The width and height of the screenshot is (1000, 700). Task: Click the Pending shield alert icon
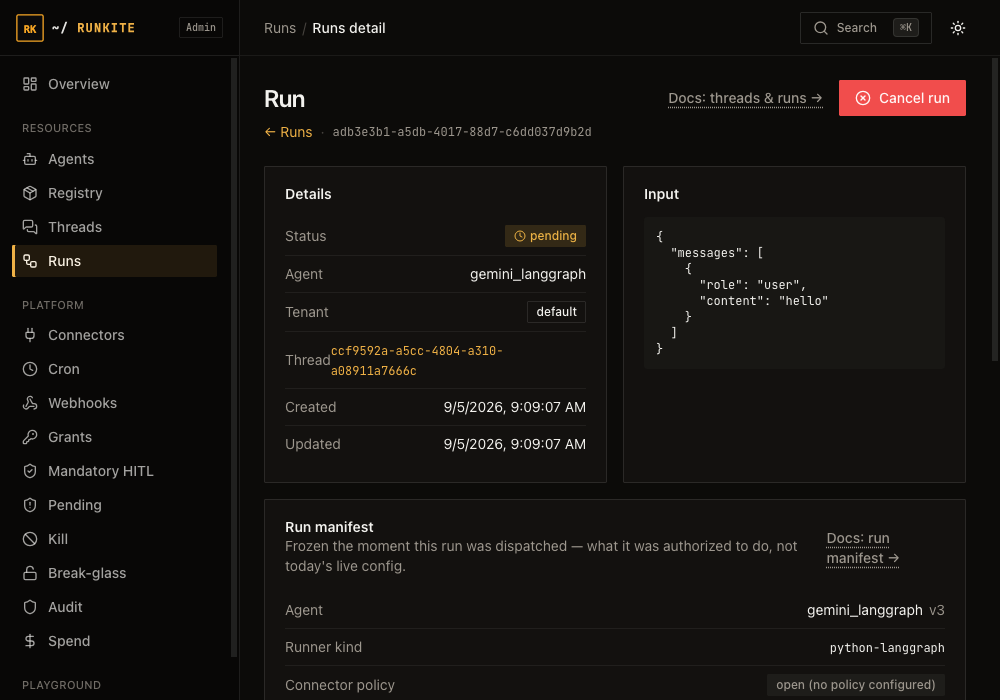[x=30, y=505]
